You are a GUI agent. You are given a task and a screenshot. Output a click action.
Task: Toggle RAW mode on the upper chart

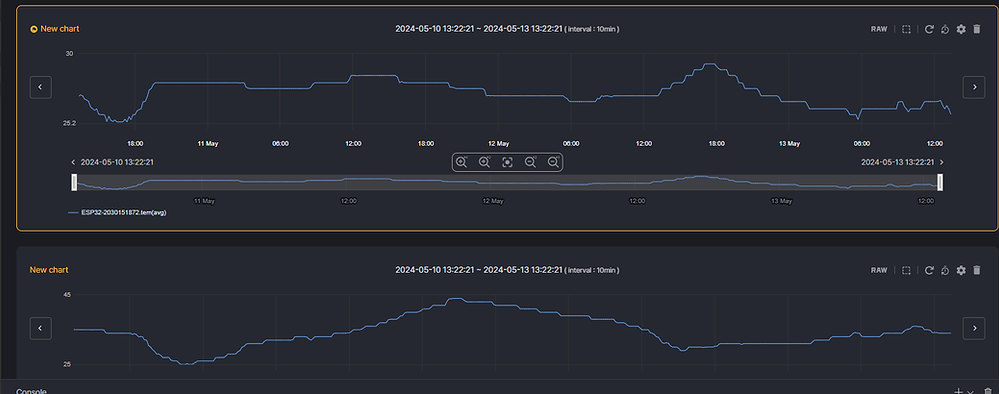click(x=879, y=29)
